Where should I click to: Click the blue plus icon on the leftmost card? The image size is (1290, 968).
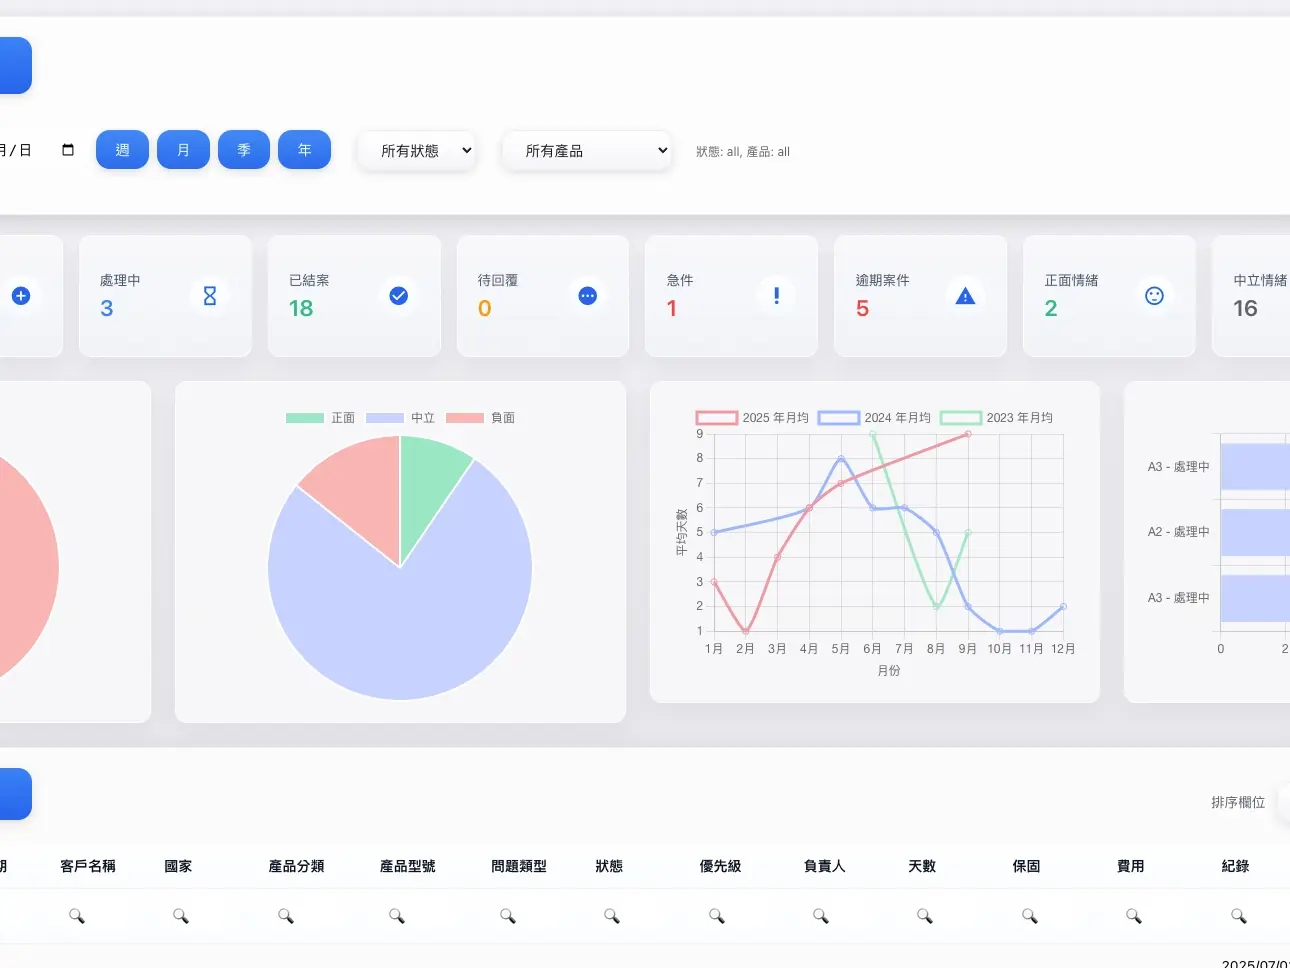[21, 295]
